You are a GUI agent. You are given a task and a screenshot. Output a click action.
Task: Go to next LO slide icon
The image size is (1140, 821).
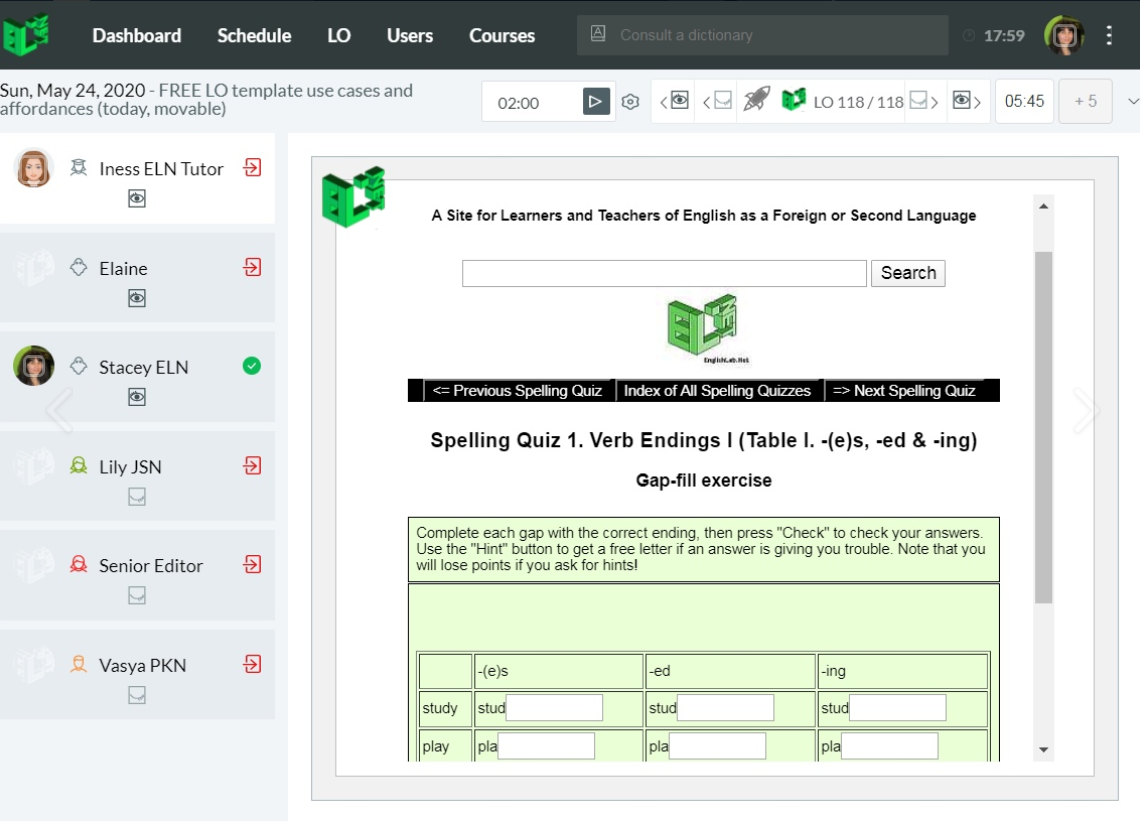924,101
